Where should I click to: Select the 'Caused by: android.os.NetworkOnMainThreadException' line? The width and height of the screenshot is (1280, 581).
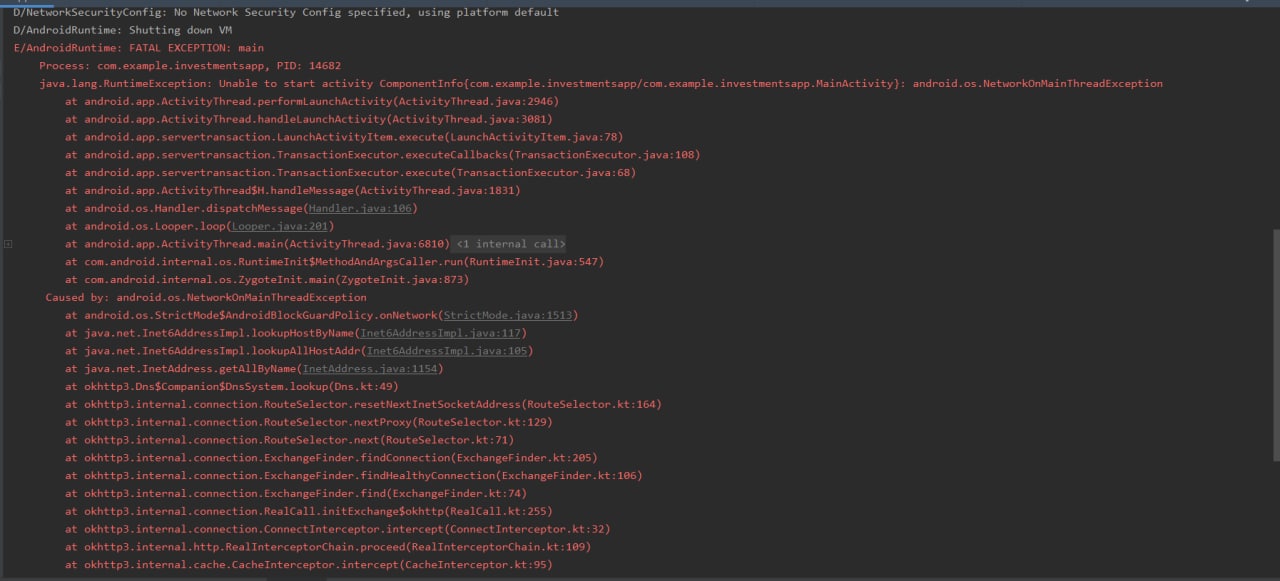(x=206, y=297)
